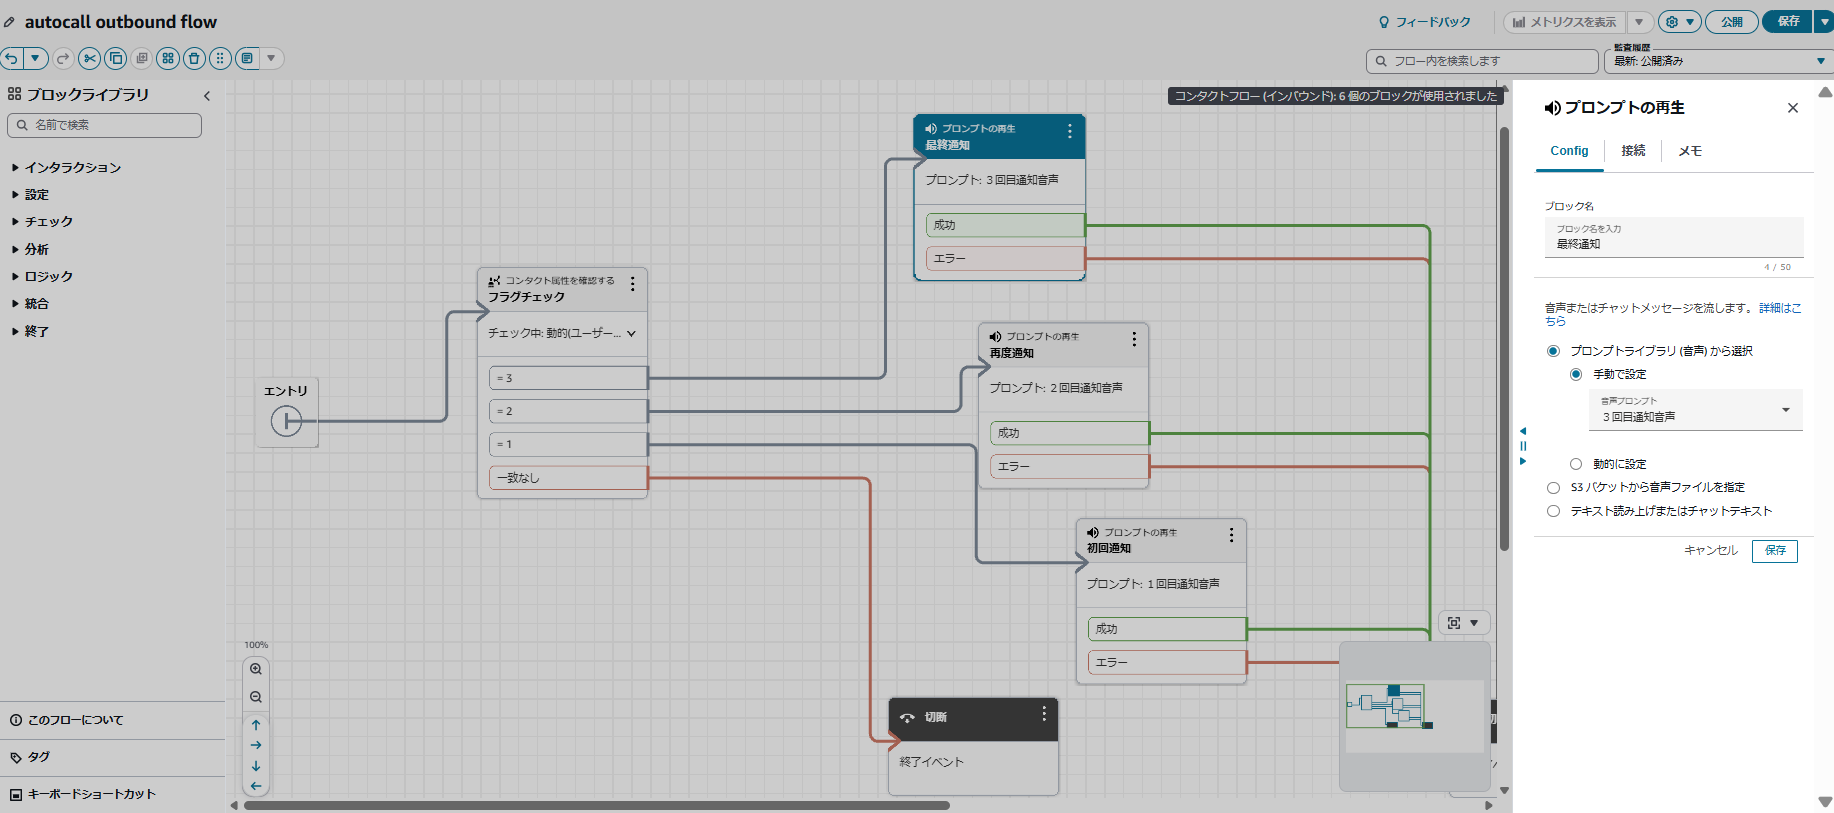Open options menu on 切断 block

click(1044, 714)
